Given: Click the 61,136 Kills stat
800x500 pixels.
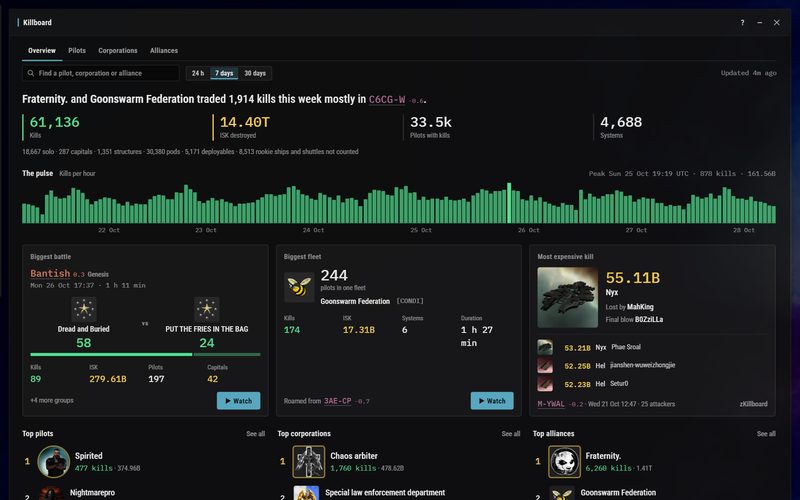Looking at the screenshot, I should (x=55, y=127).
